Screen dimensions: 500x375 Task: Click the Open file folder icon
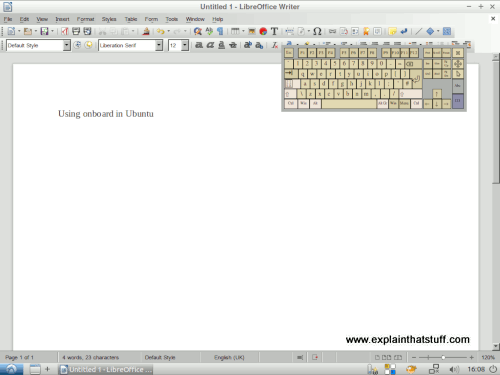point(28,31)
